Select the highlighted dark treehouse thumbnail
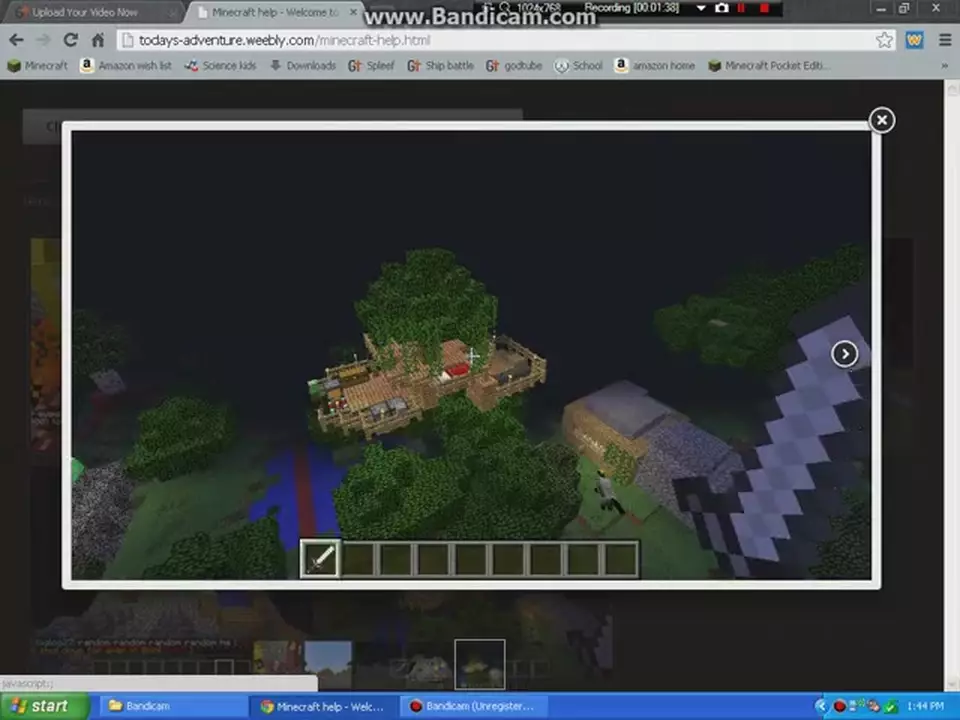This screenshot has height=720, width=960. [x=480, y=664]
